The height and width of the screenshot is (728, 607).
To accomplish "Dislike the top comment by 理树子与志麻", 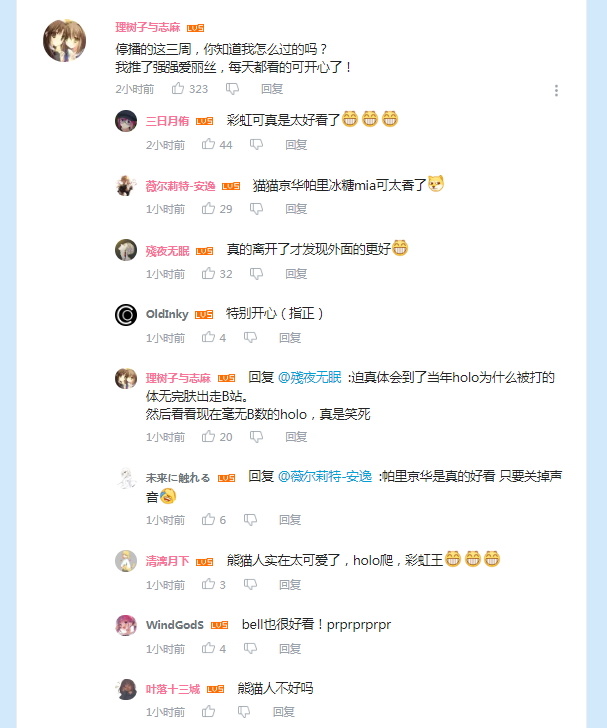I will [x=232, y=89].
